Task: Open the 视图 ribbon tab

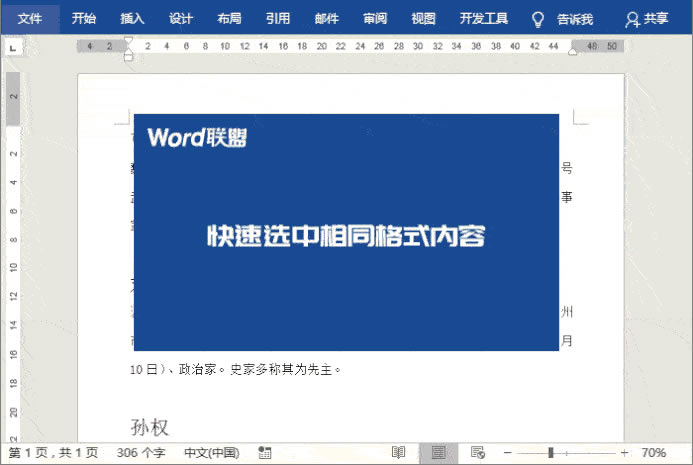Action: click(x=423, y=19)
